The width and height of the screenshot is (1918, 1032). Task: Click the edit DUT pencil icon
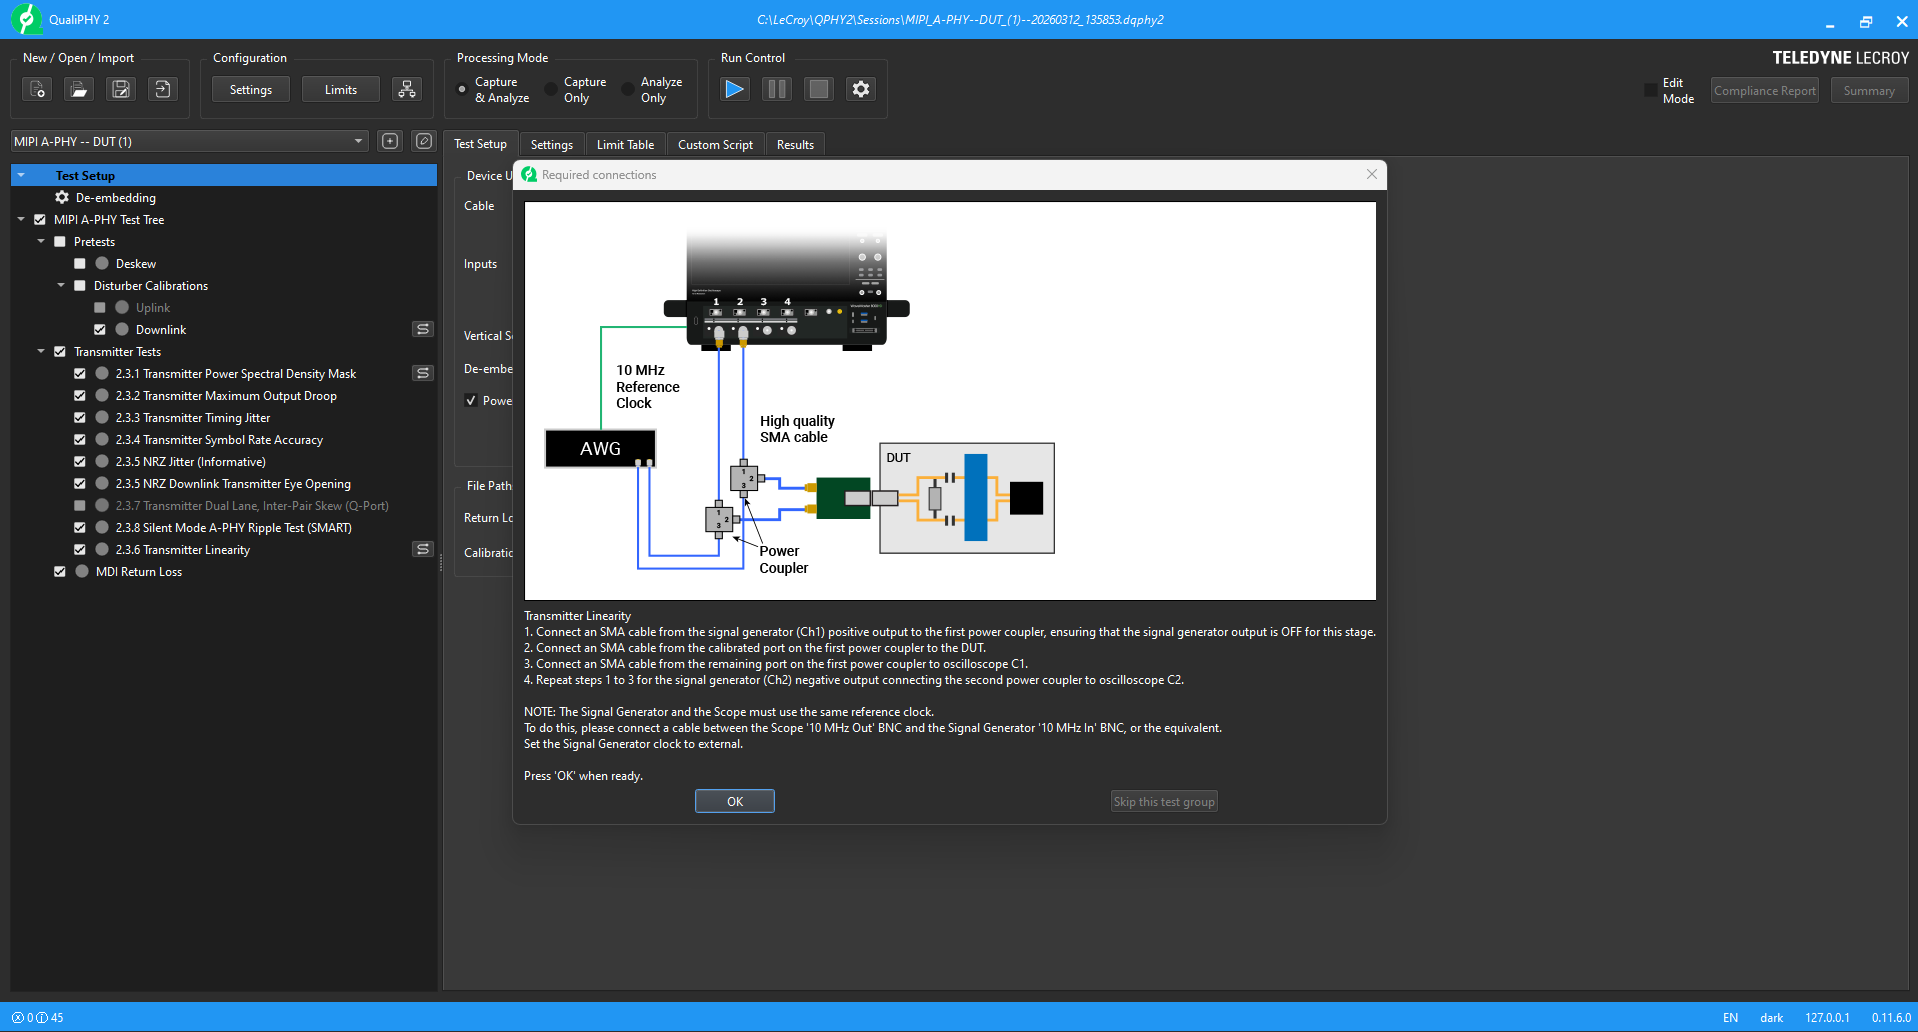tap(424, 142)
